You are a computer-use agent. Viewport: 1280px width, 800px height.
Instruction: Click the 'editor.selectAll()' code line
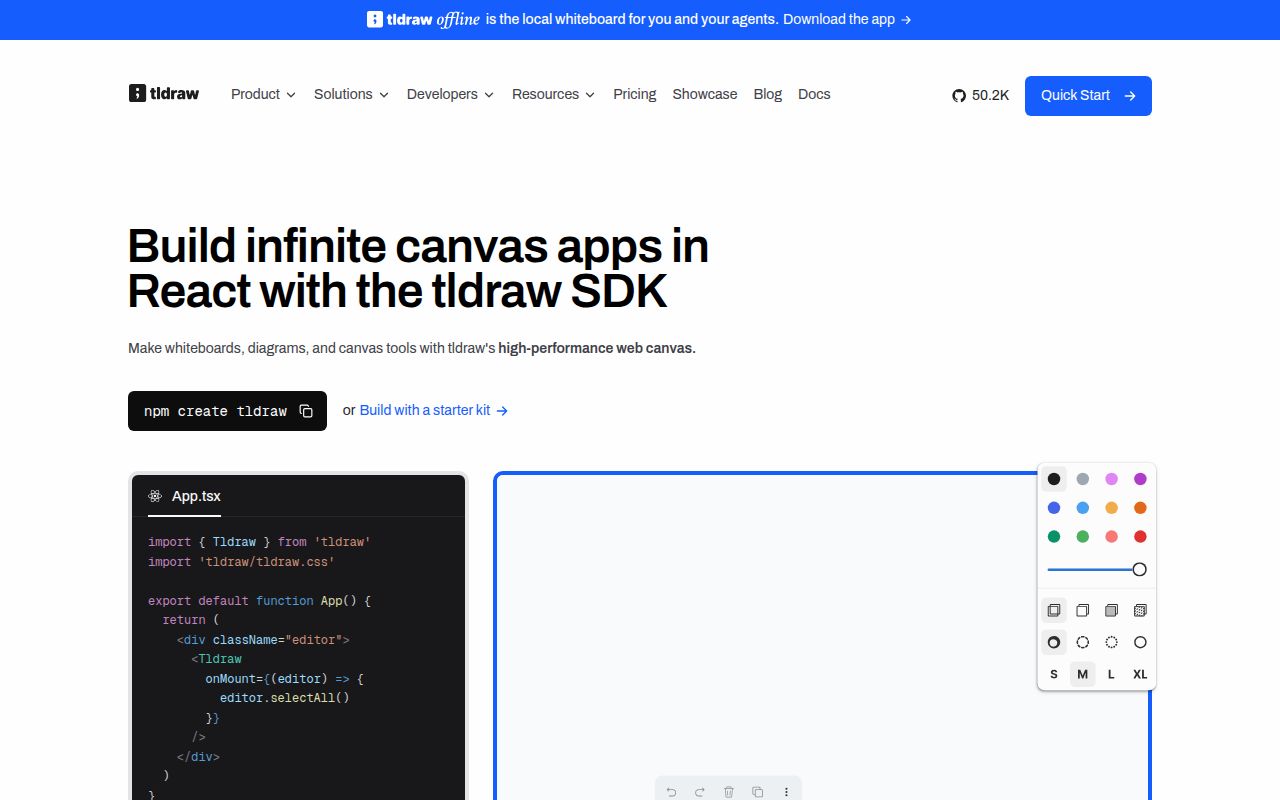click(285, 698)
